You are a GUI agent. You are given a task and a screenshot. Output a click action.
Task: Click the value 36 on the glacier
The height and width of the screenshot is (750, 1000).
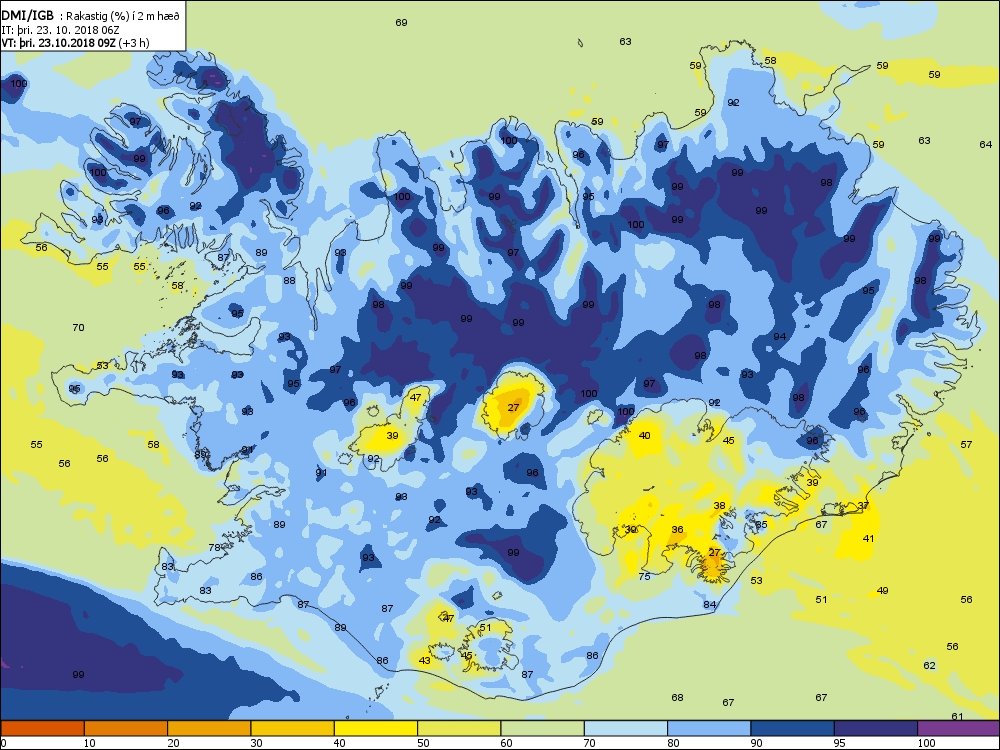coord(677,529)
